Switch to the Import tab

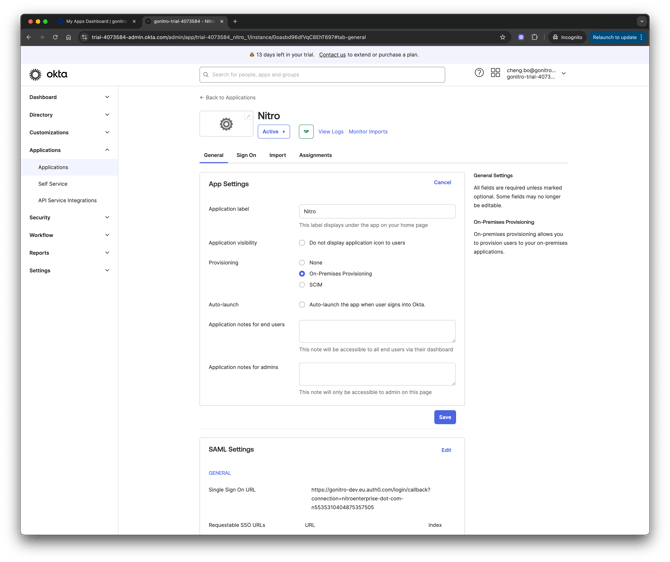click(x=277, y=155)
